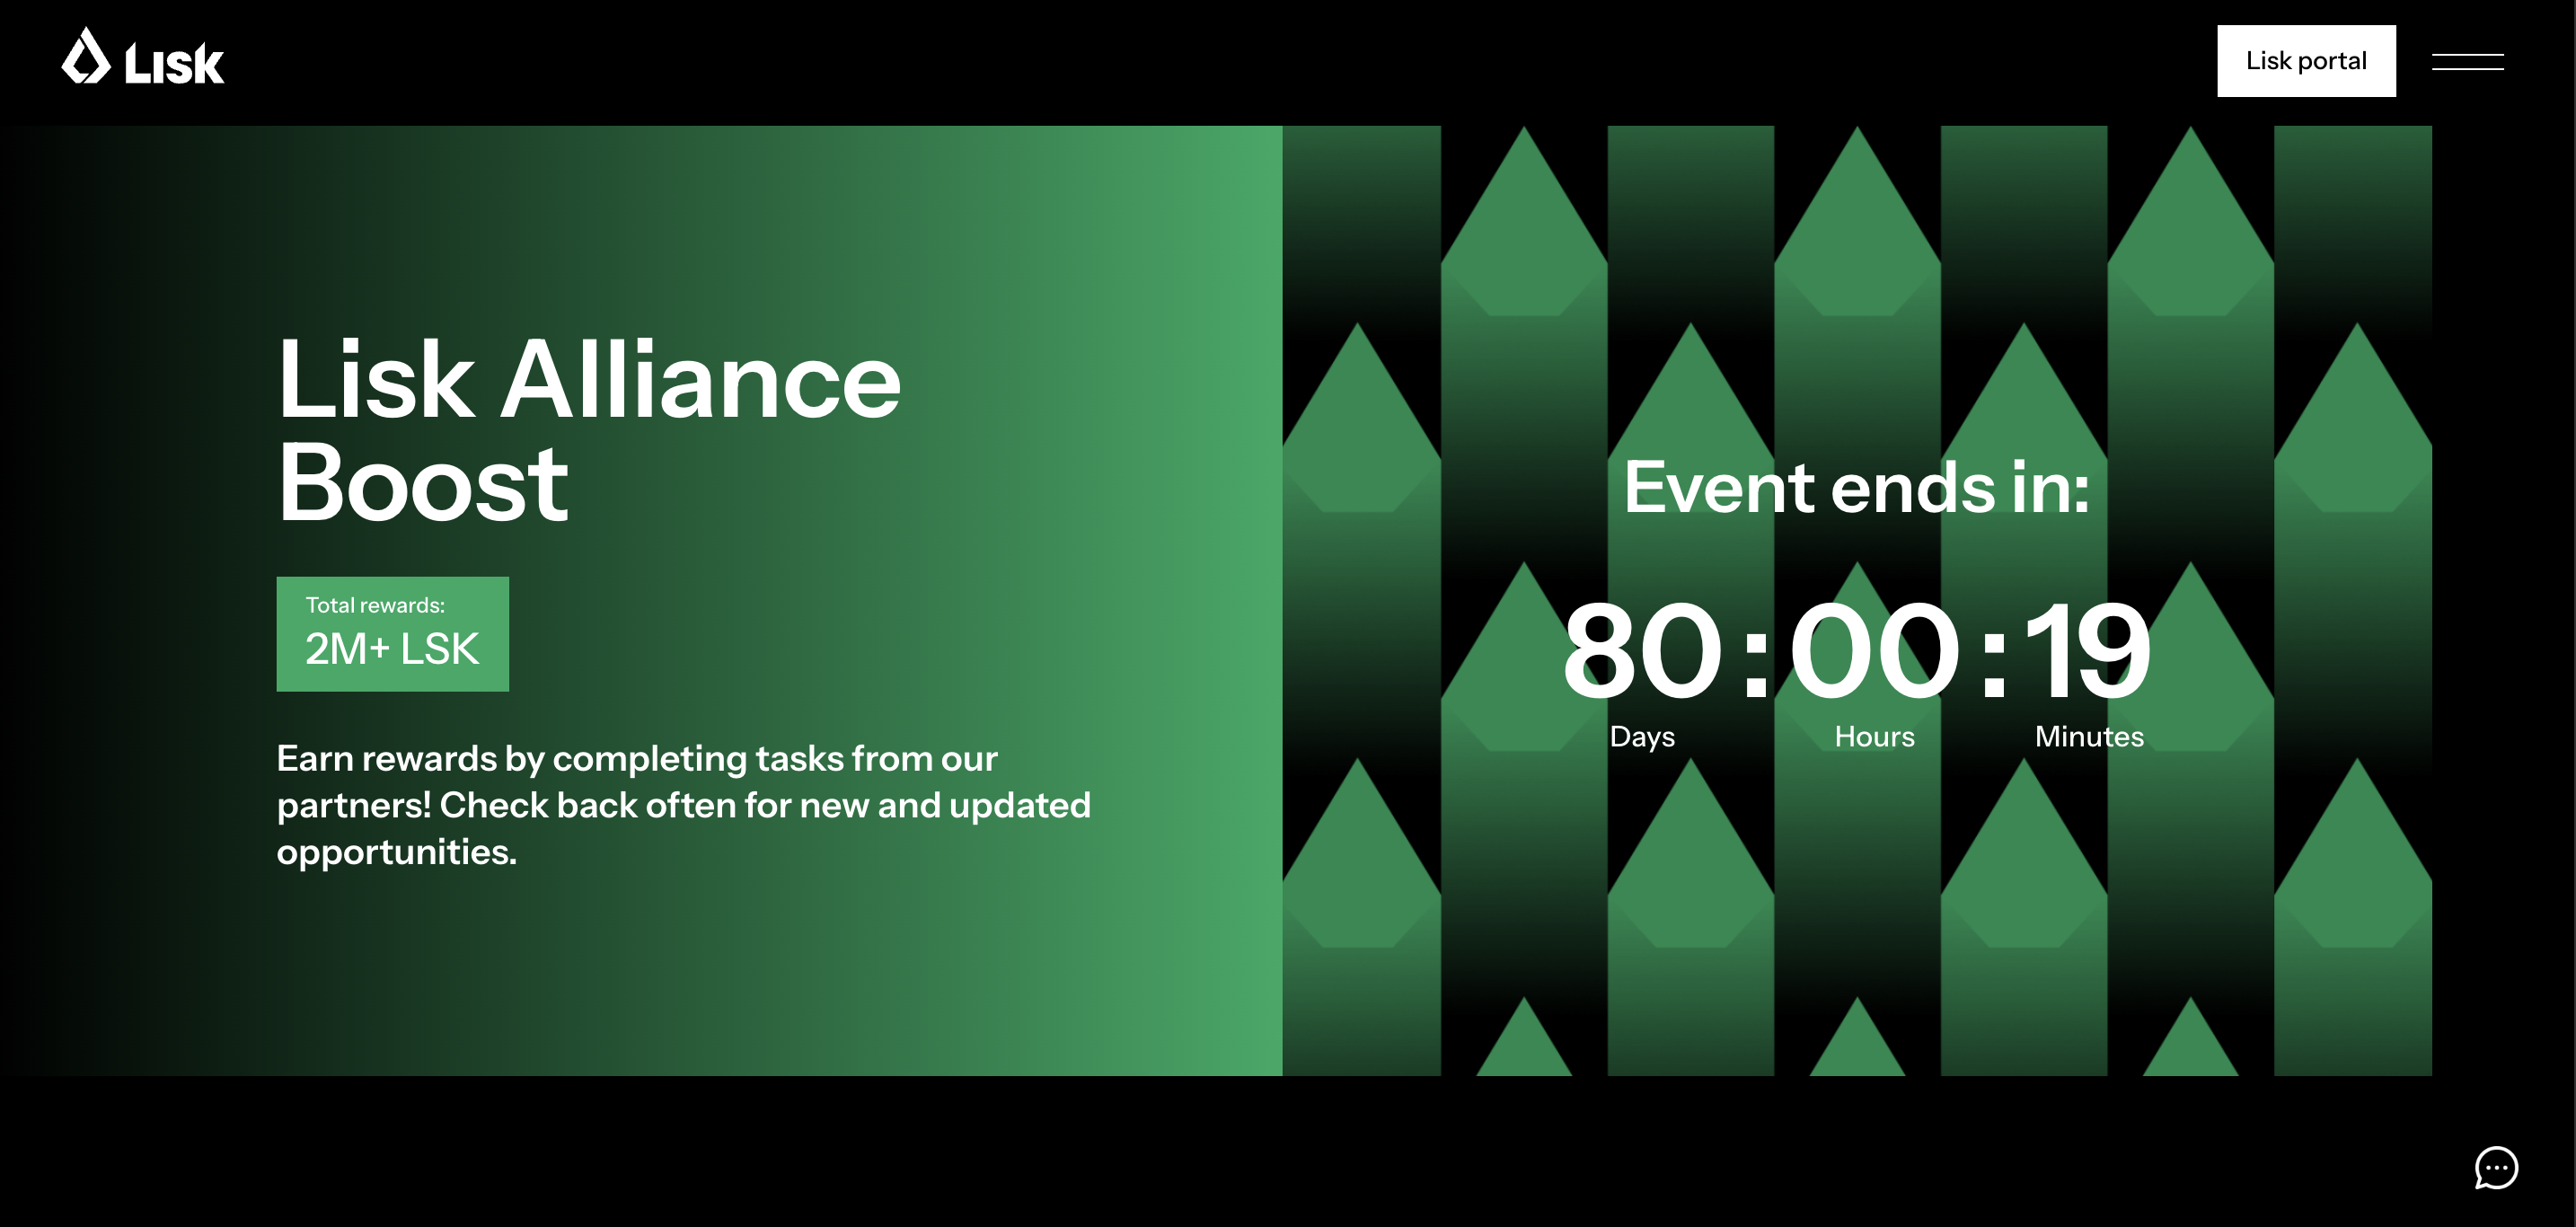2576x1227 pixels.
Task: Click the 80 days countdown number
Action: tap(1643, 651)
